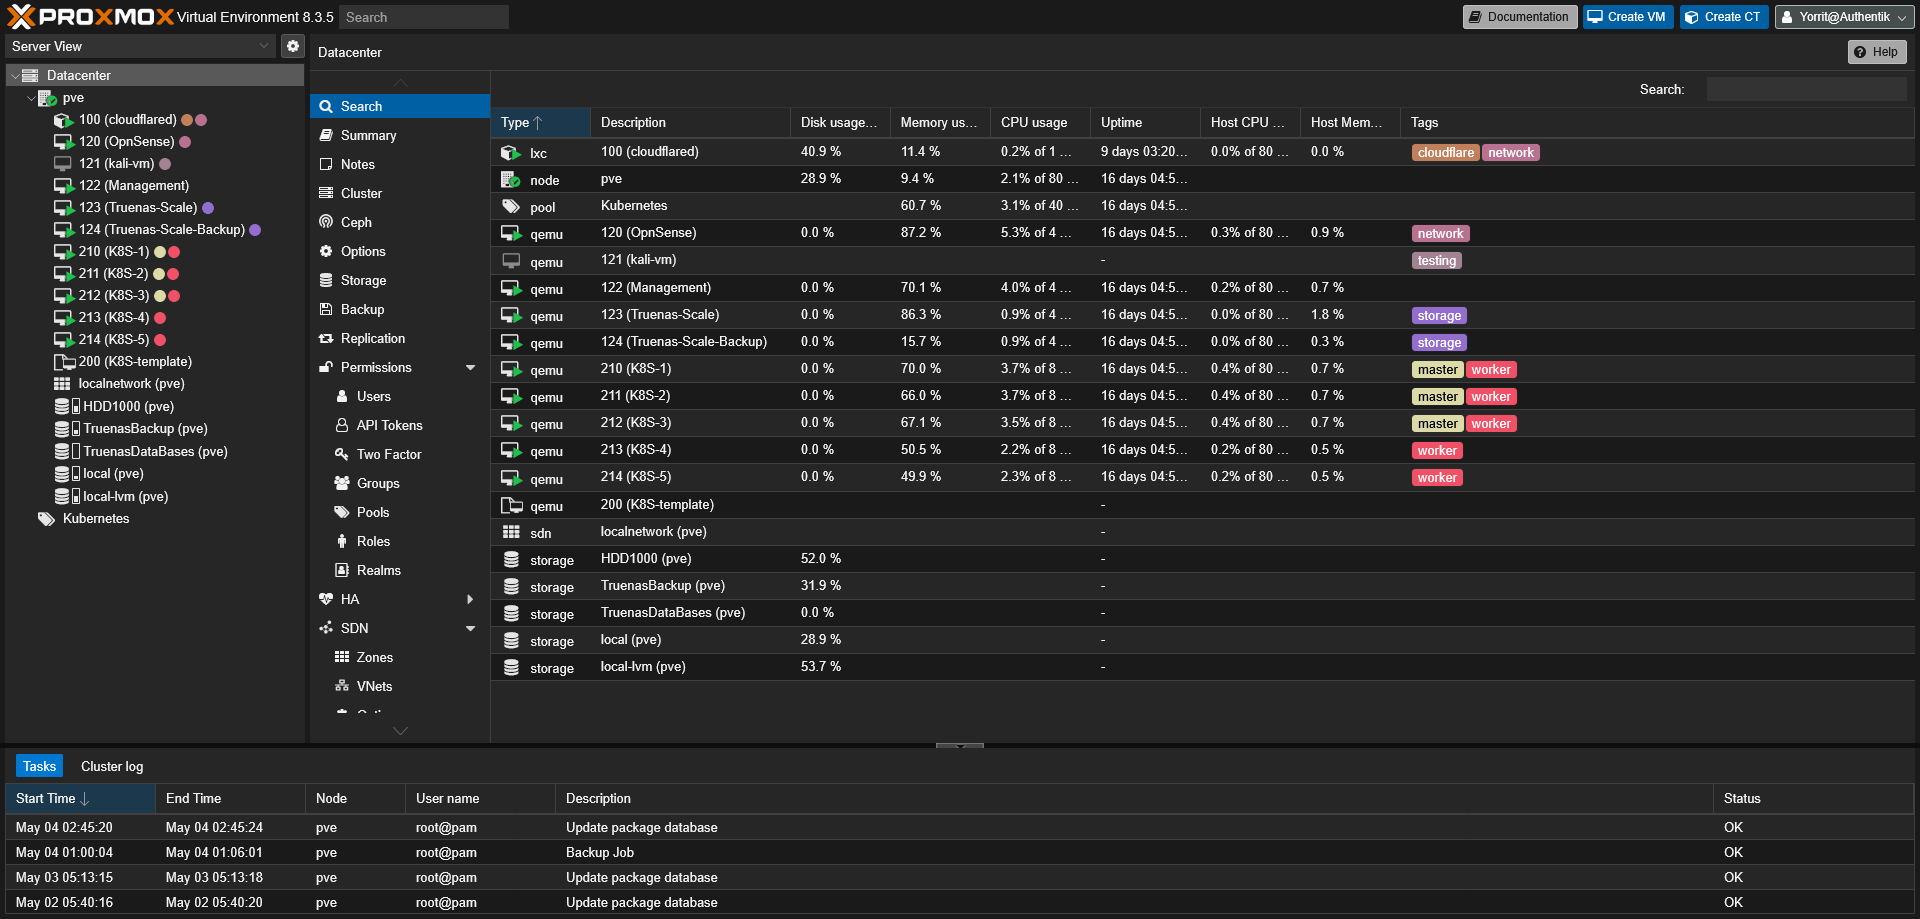Collapse the Permissions submenu arrow

tap(470, 368)
